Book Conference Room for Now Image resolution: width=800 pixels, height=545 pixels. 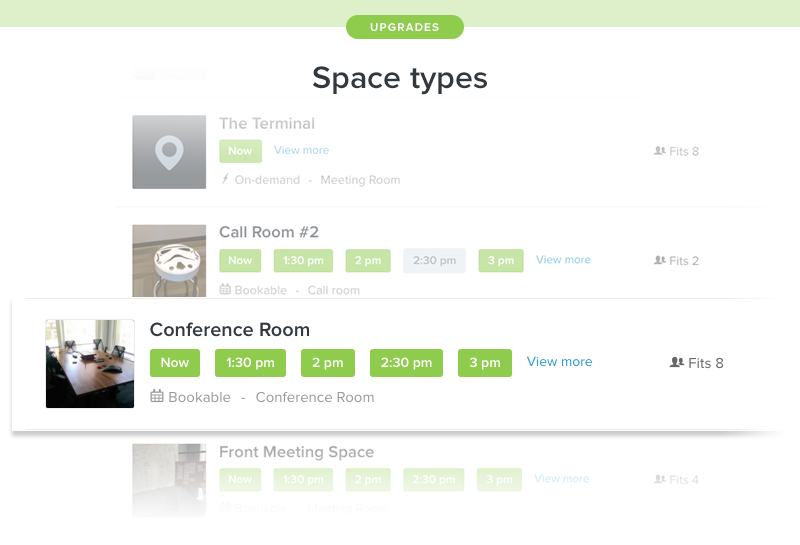pyautogui.click(x=175, y=363)
